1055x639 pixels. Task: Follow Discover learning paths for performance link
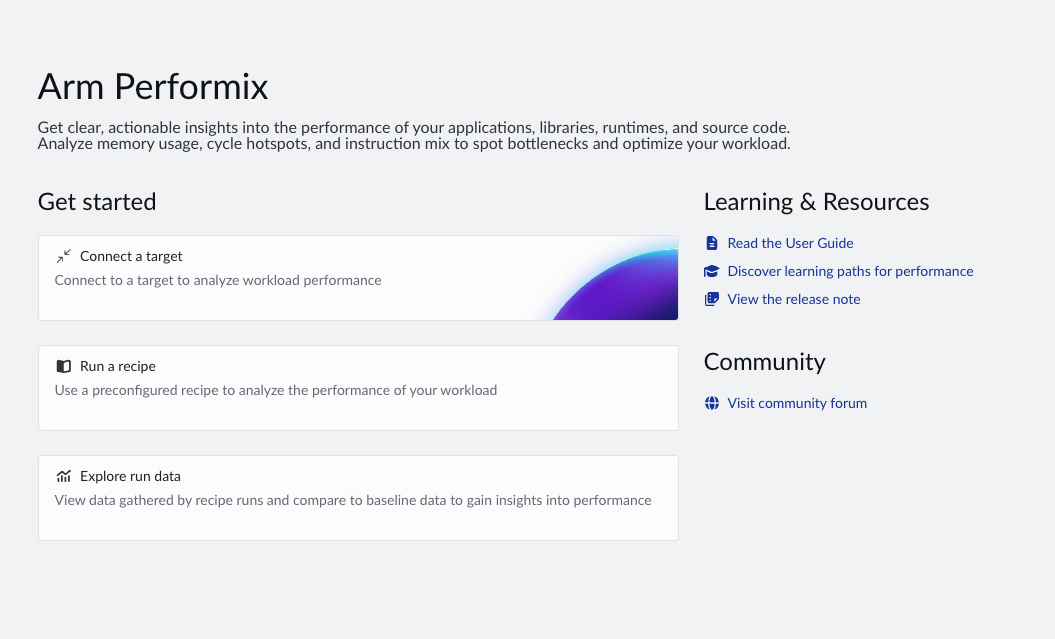[850, 271]
